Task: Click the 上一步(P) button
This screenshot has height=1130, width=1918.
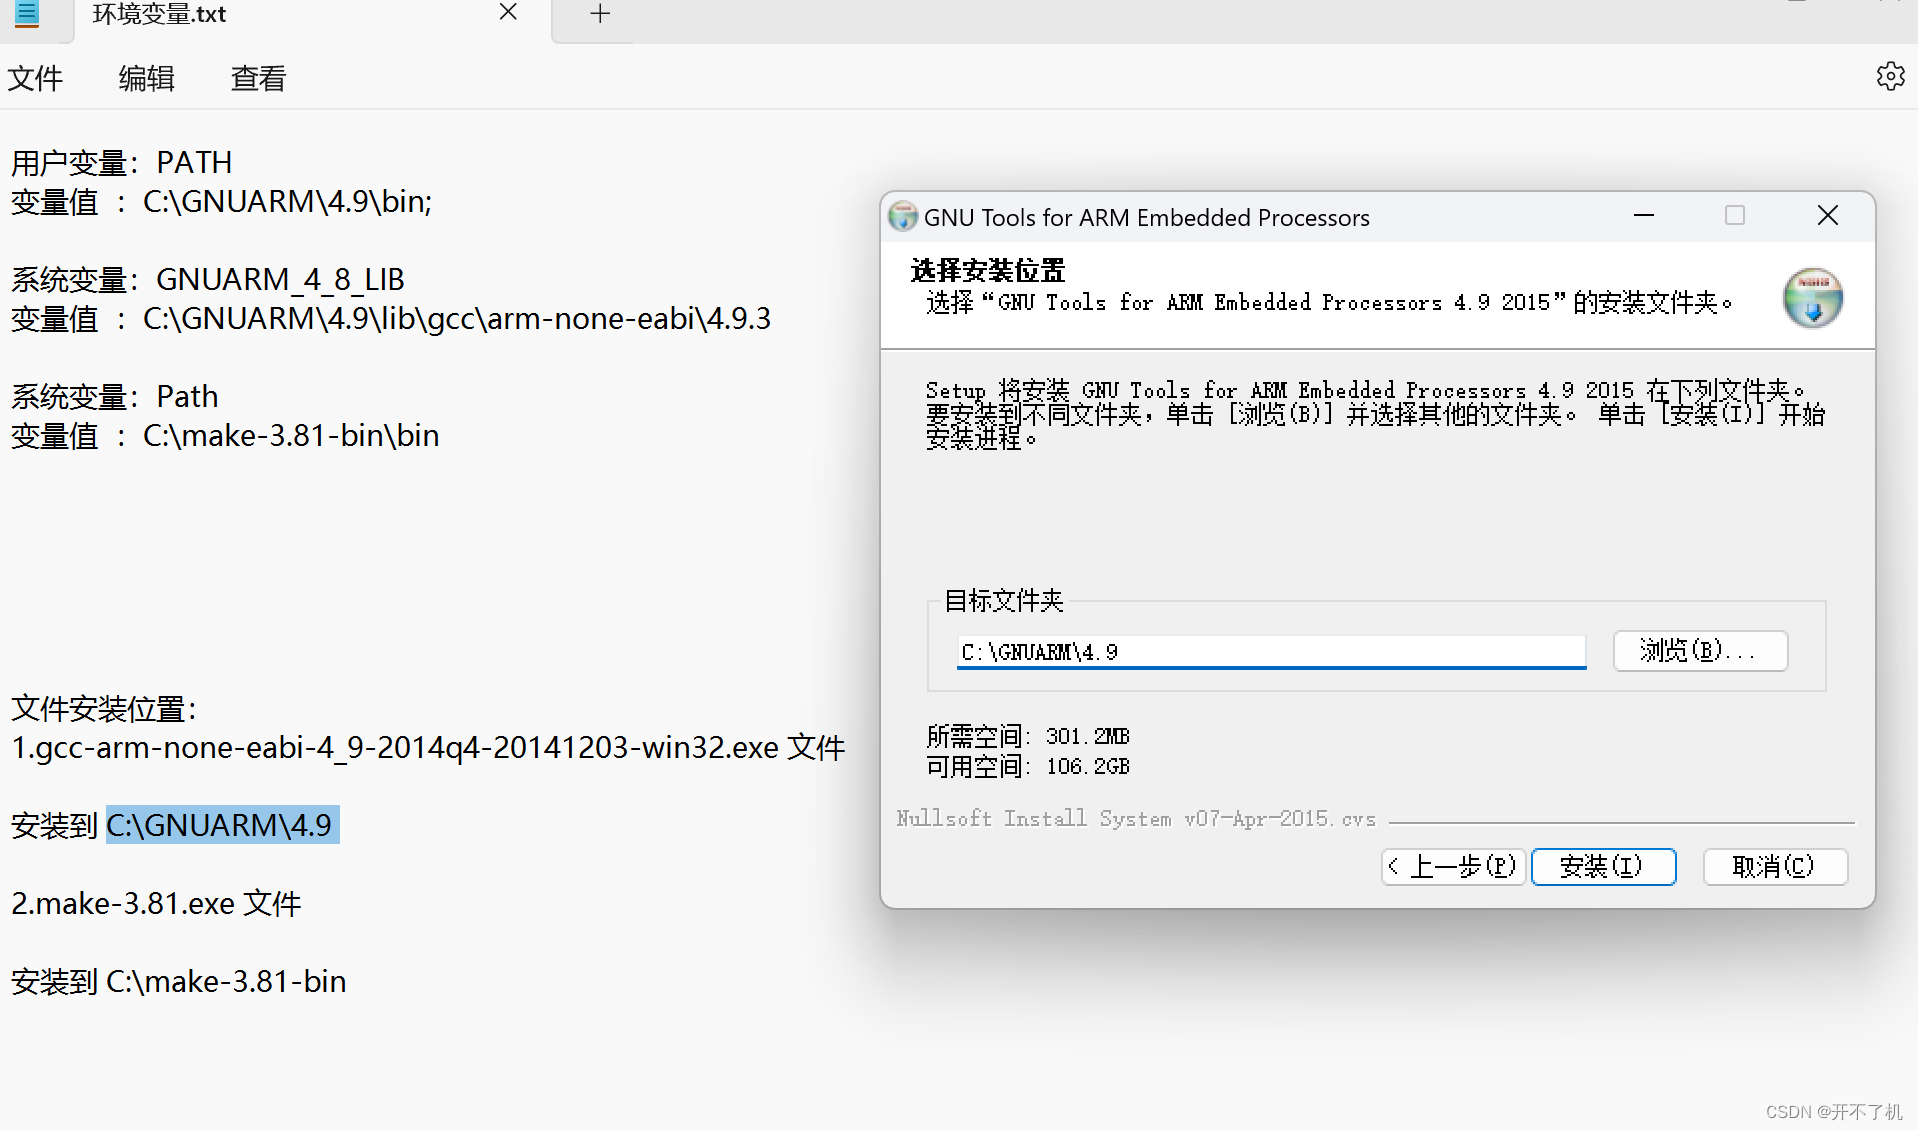Action: pos(1453,866)
